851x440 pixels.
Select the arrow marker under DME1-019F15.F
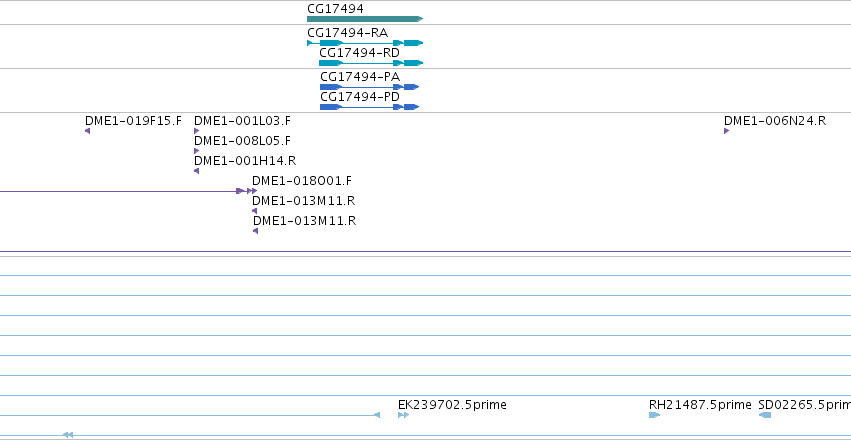pos(87,131)
